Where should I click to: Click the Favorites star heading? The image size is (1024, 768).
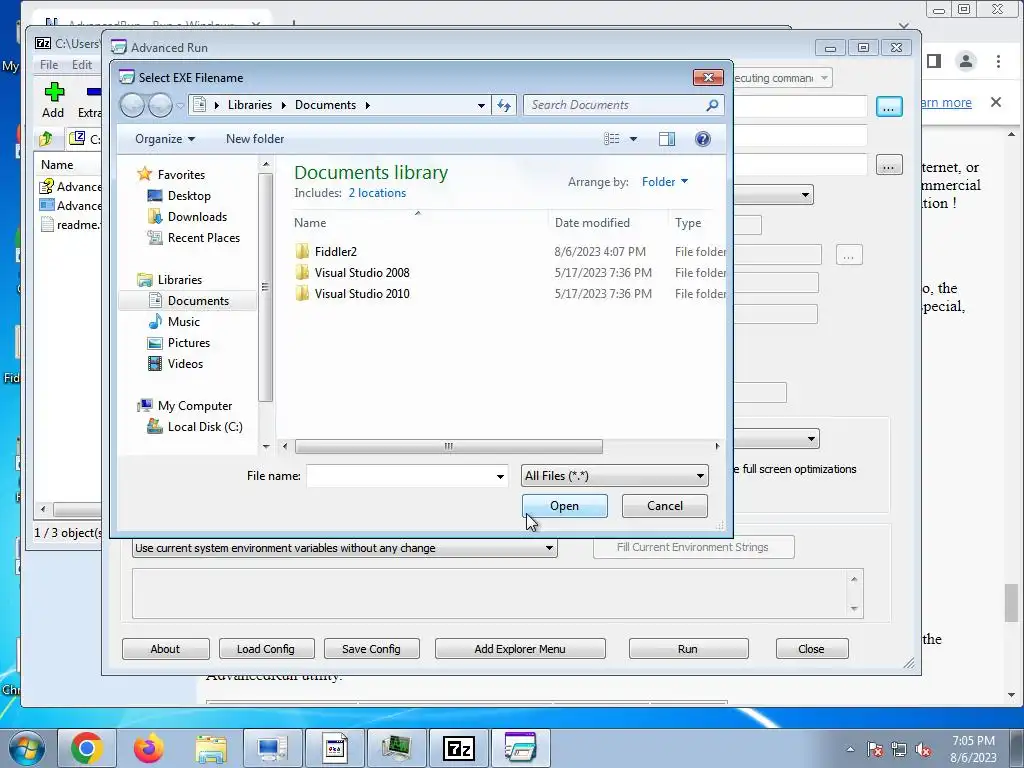coord(181,174)
